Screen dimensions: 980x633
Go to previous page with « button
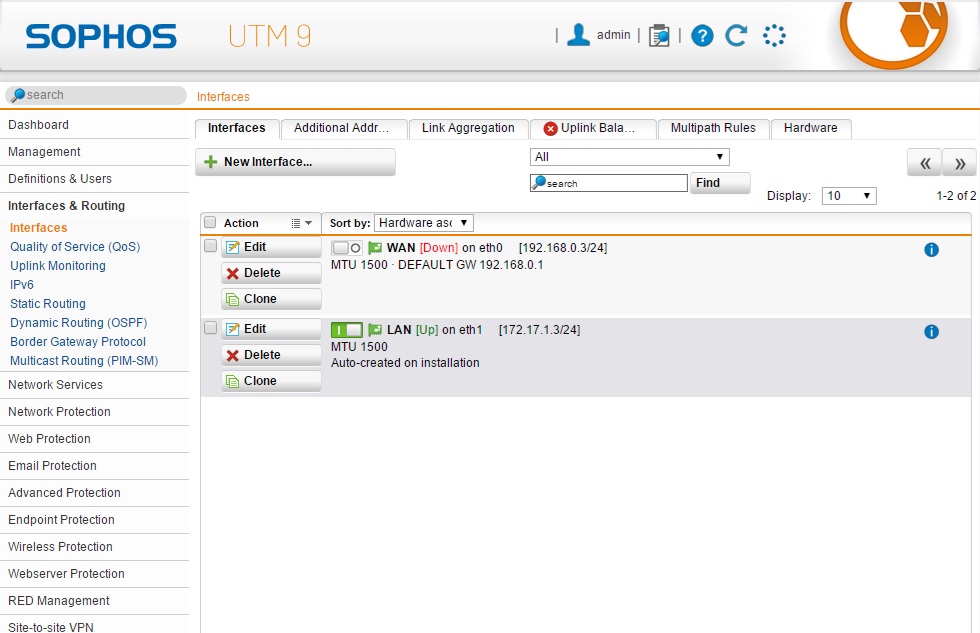click(925, 164)
